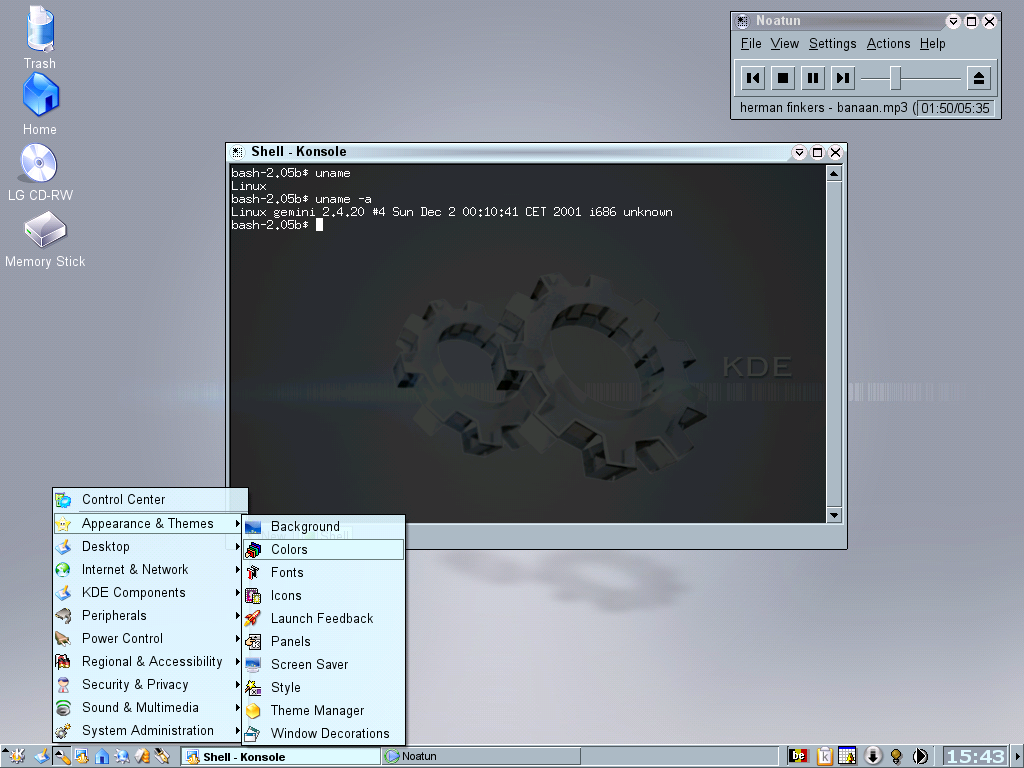
Task: Open the LG CD-RW desktop icon
Action: pos(39,163)
